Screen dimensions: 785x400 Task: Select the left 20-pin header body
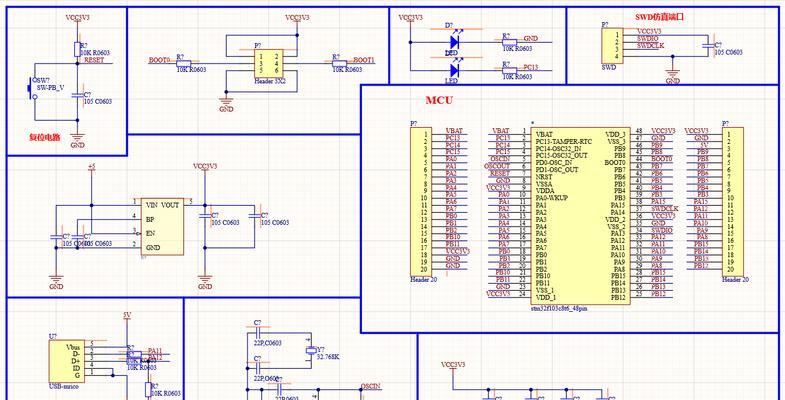(x=421, y=201)
